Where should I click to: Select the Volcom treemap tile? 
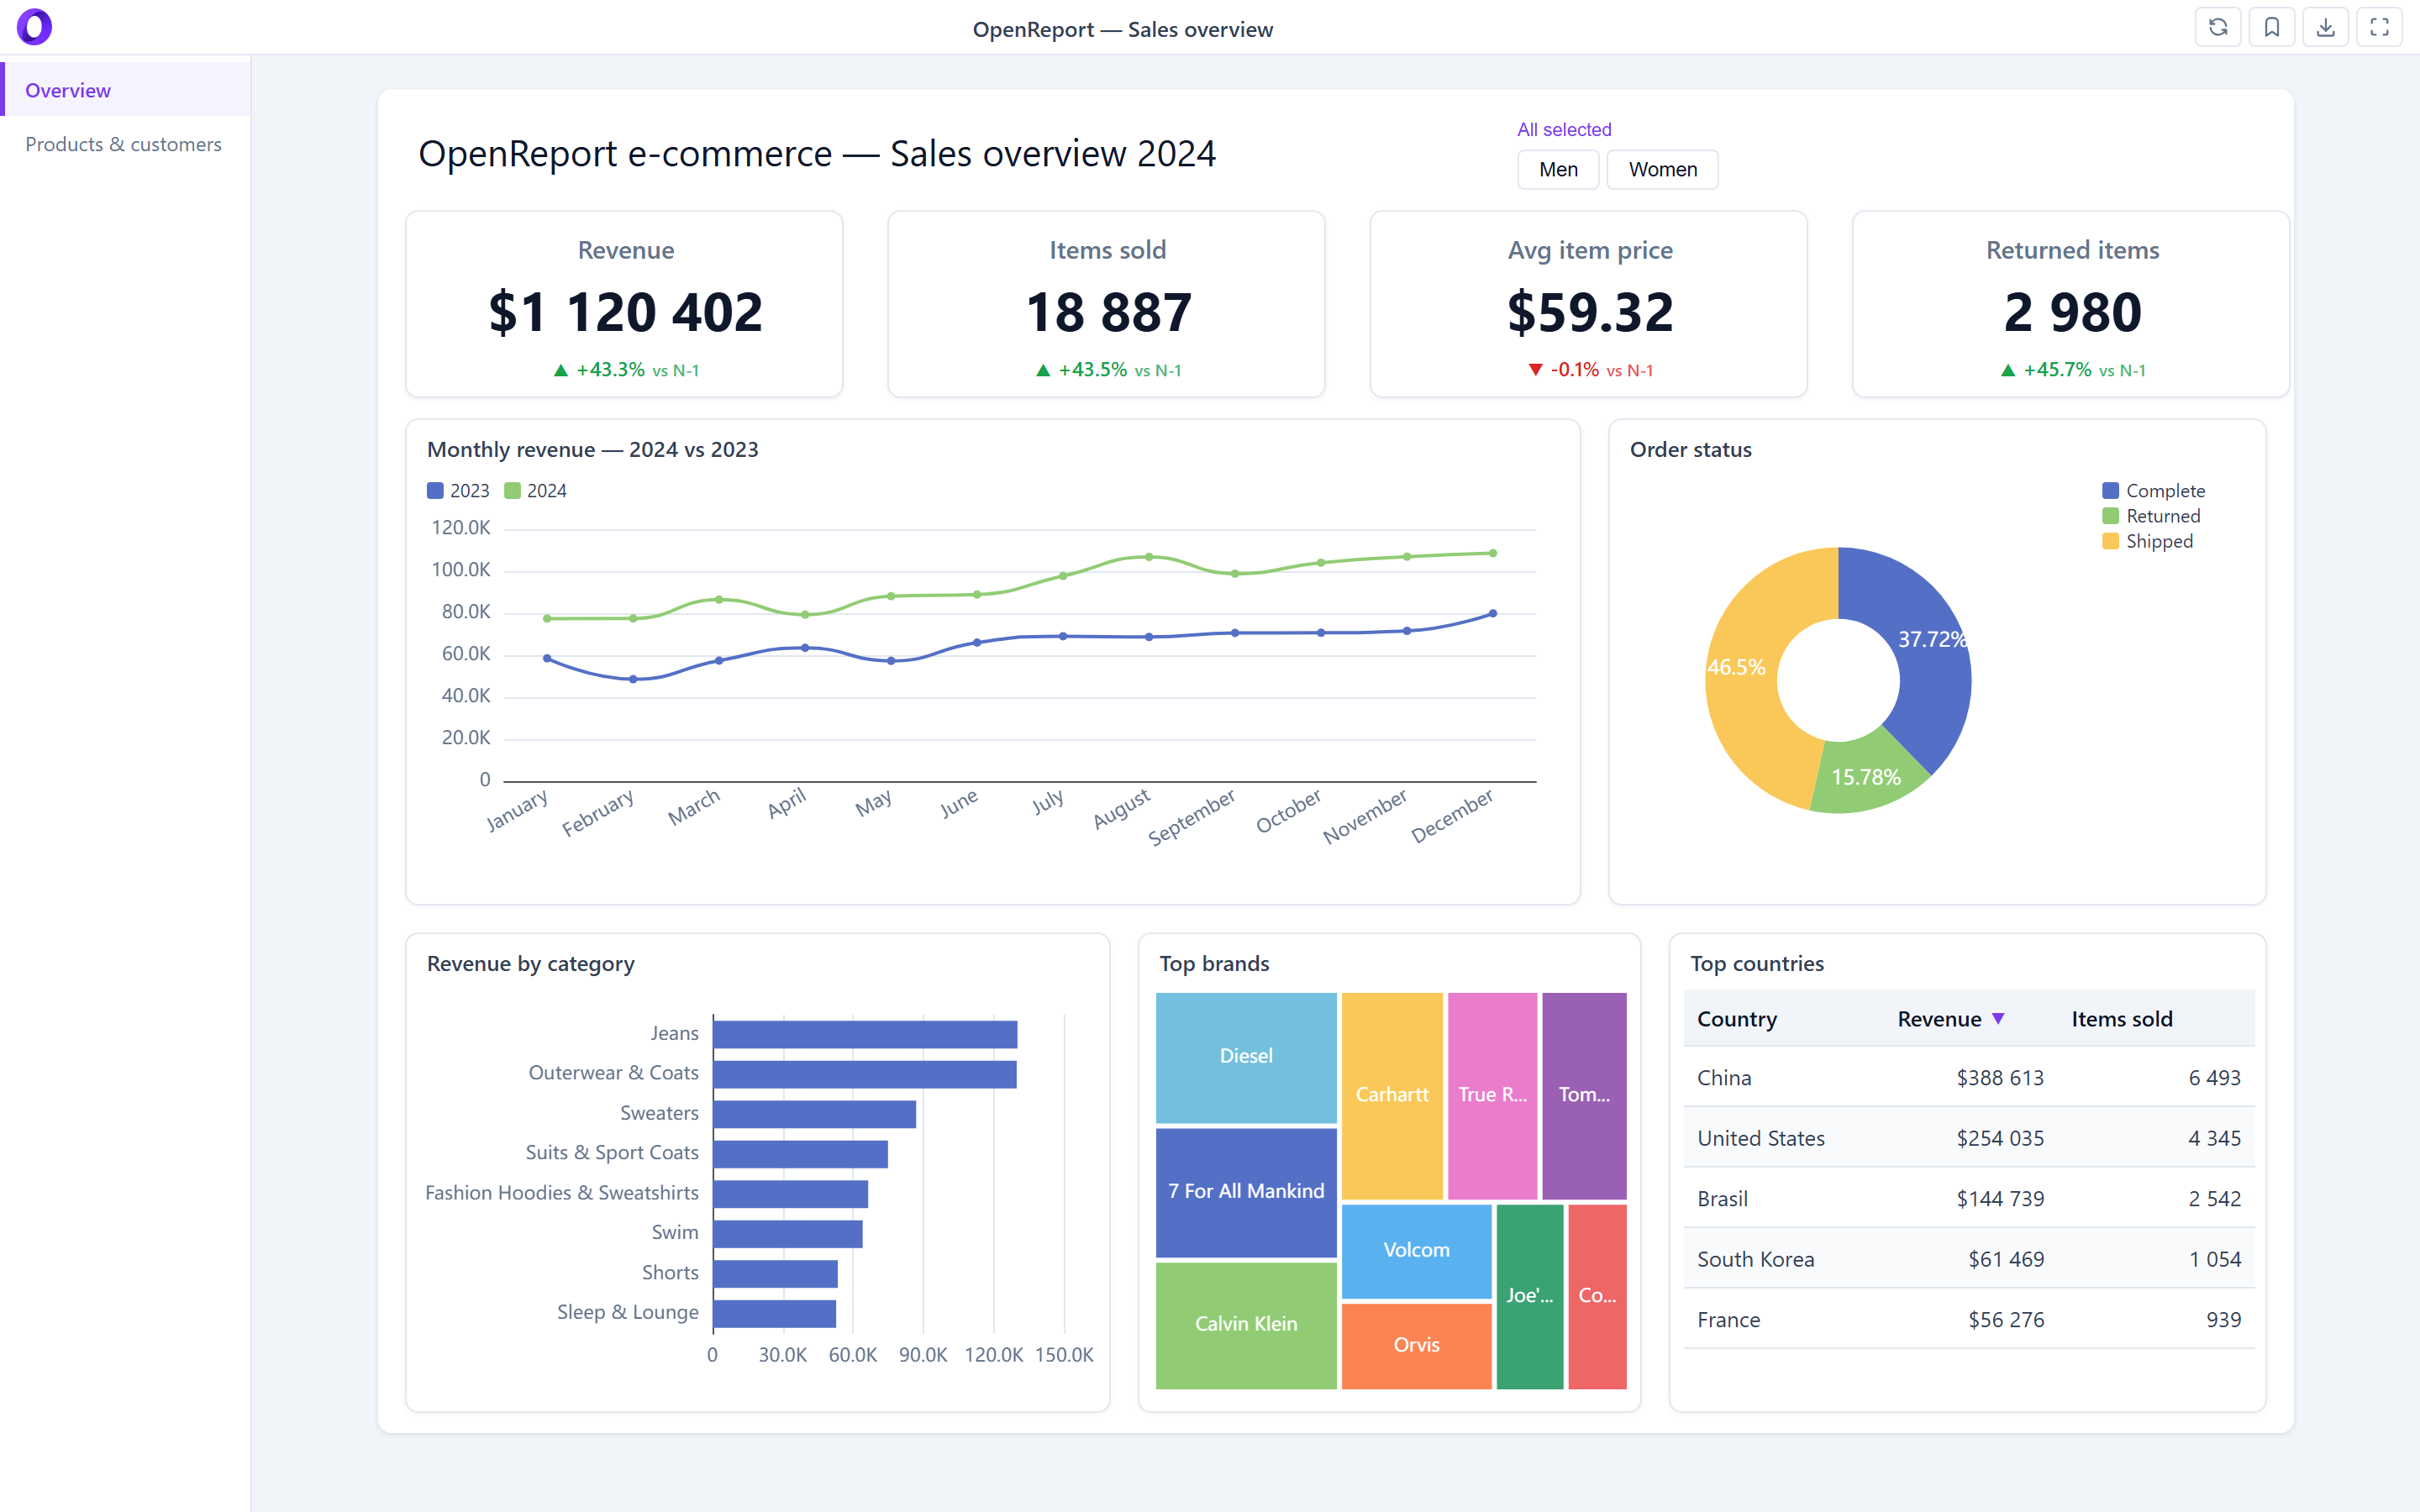(1416, 1251)
